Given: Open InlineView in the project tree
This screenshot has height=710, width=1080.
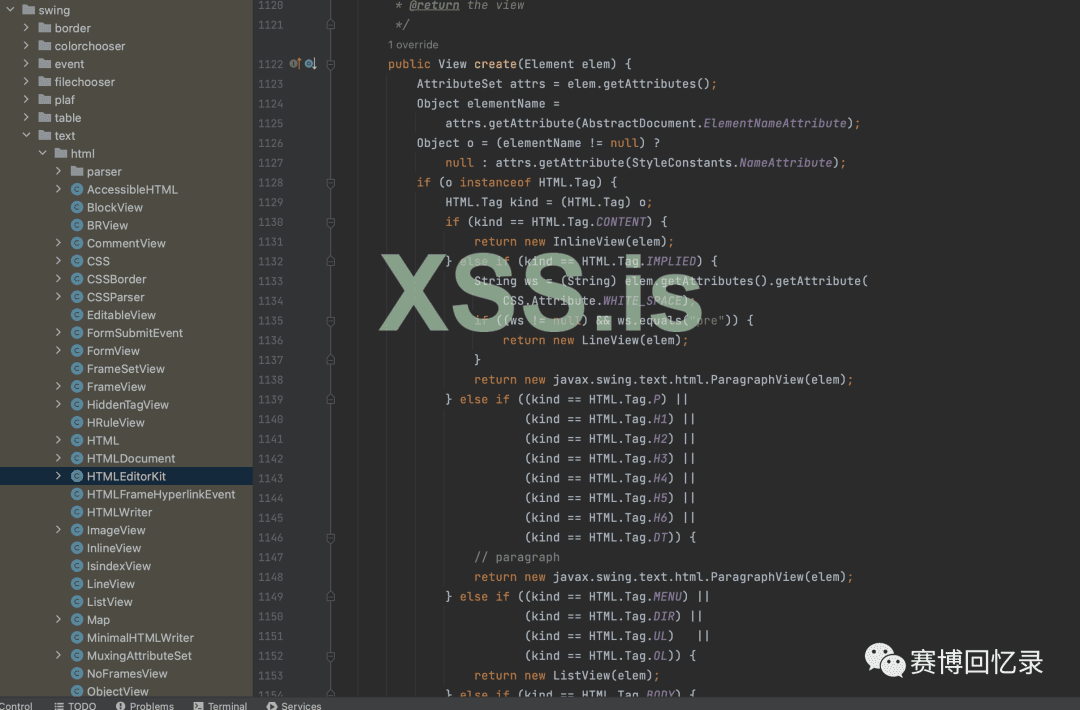Looking at the screenshot, I should (x=114, y=548).
